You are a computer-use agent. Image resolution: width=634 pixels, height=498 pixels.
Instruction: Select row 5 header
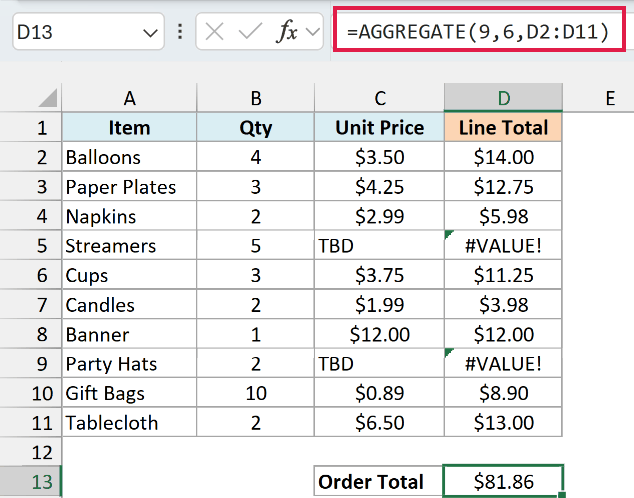(x=31, y=245)
